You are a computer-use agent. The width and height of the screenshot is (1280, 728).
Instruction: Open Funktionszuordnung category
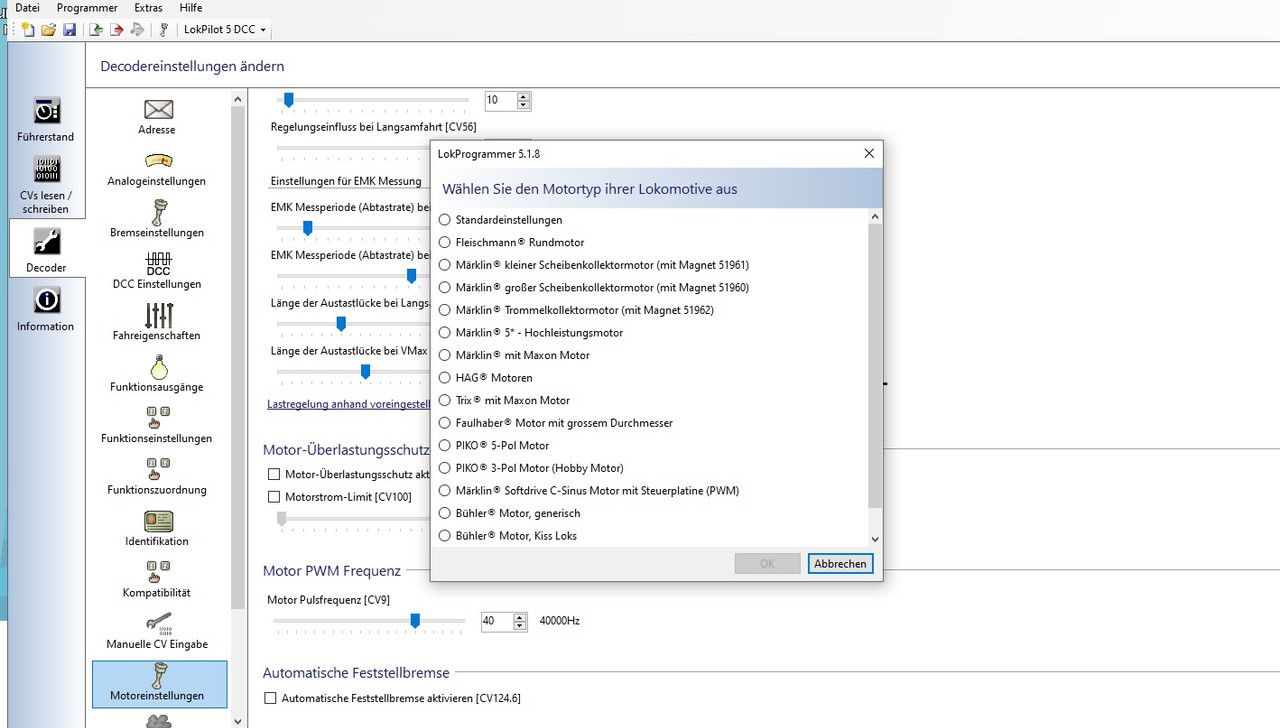pyautogui.click(x=157, y=477)
